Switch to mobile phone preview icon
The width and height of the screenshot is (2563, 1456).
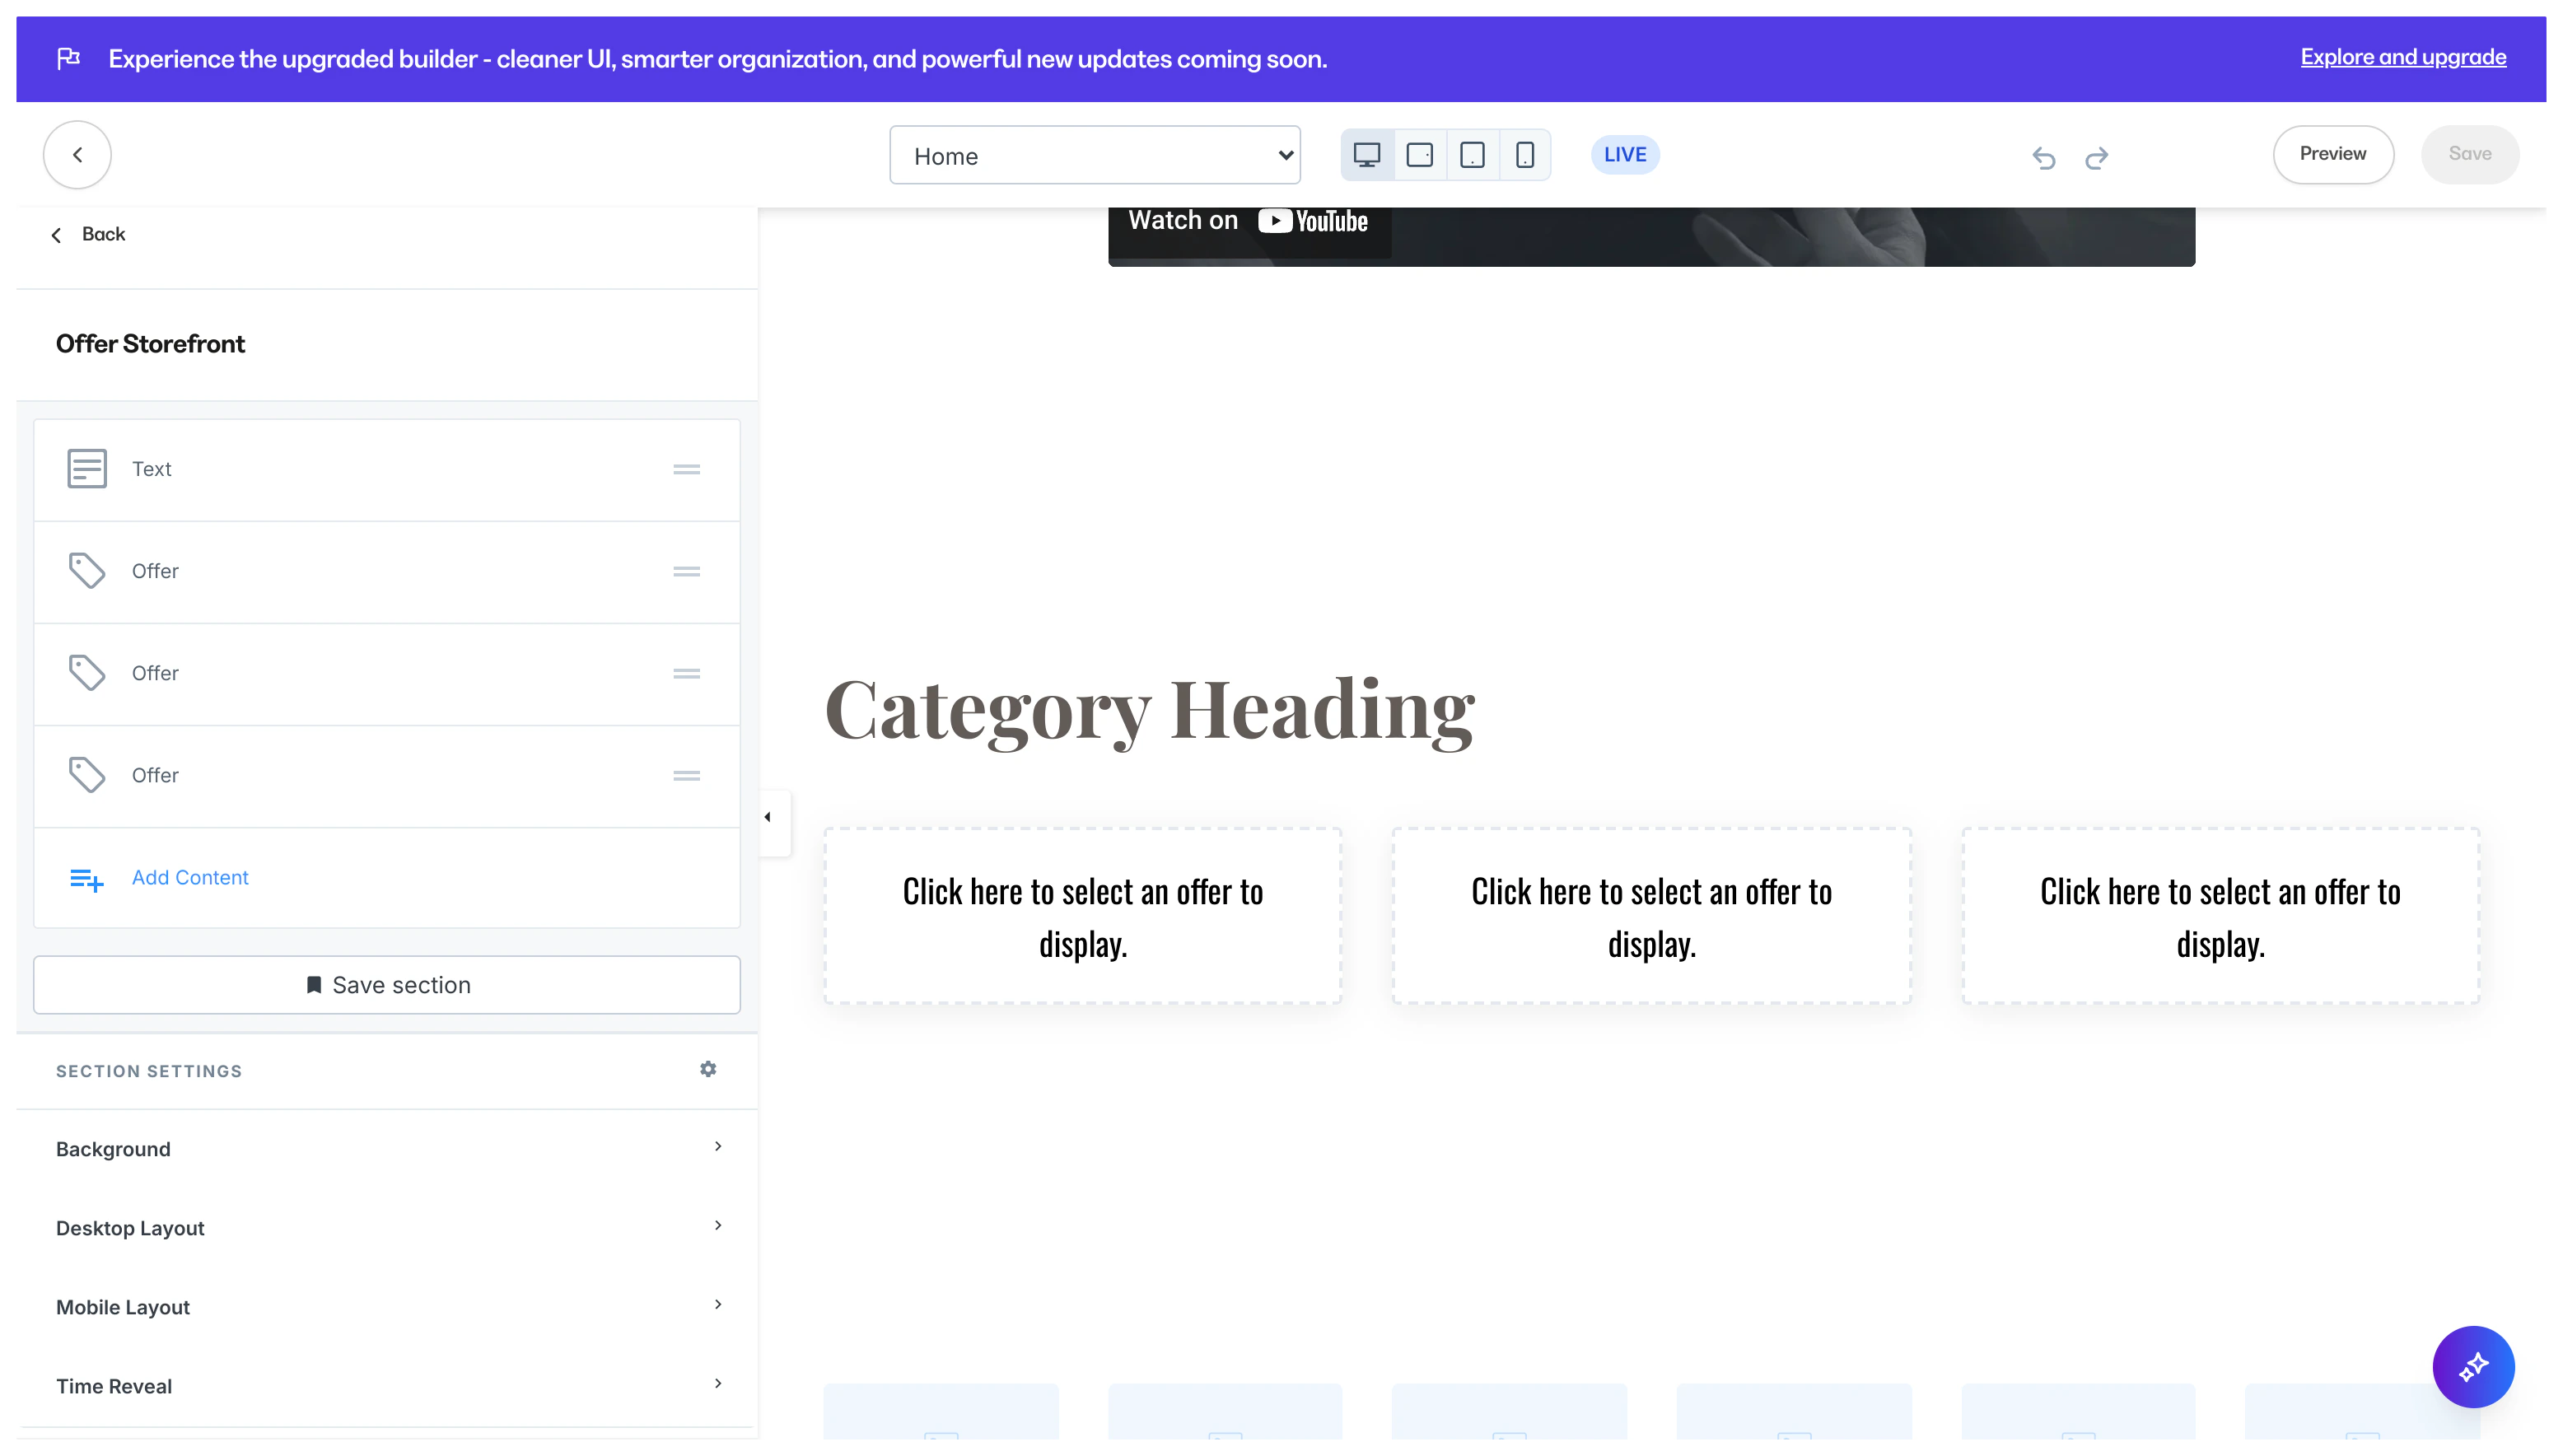[x=1524, y=155]
